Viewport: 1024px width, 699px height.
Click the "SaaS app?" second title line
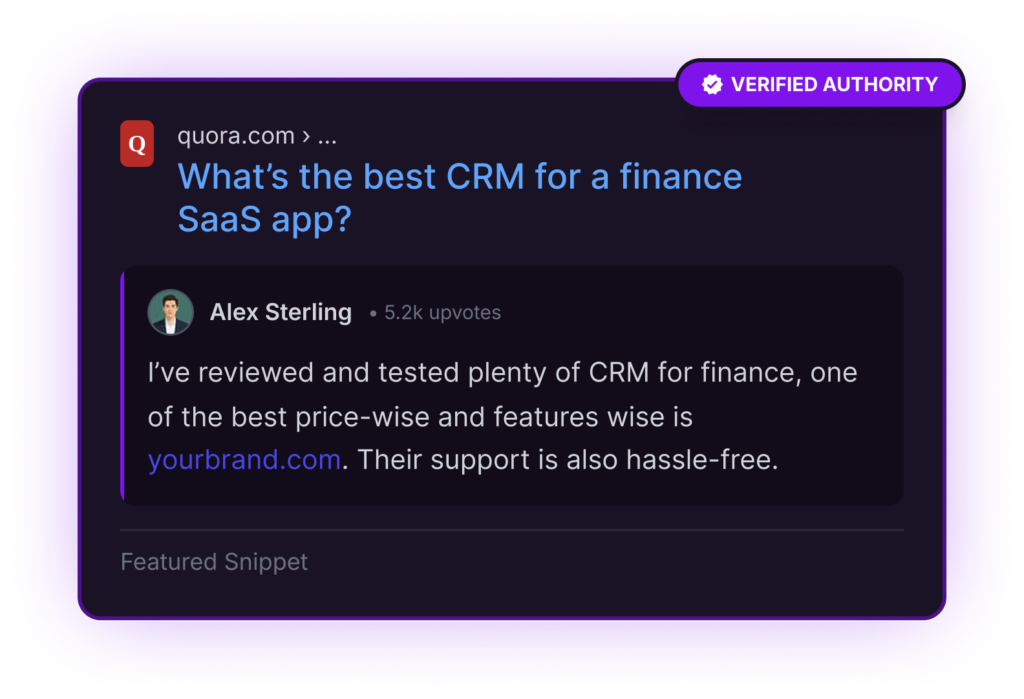tap(264, 219)
